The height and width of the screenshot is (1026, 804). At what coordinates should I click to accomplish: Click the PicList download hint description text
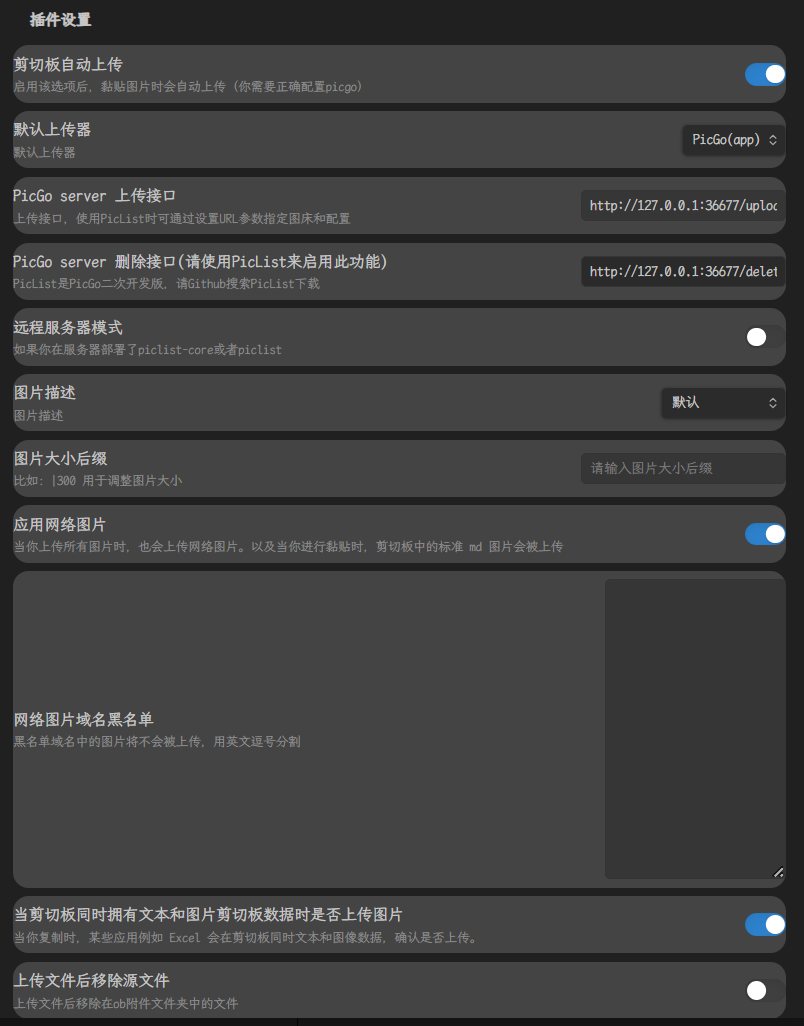[166, 284]
